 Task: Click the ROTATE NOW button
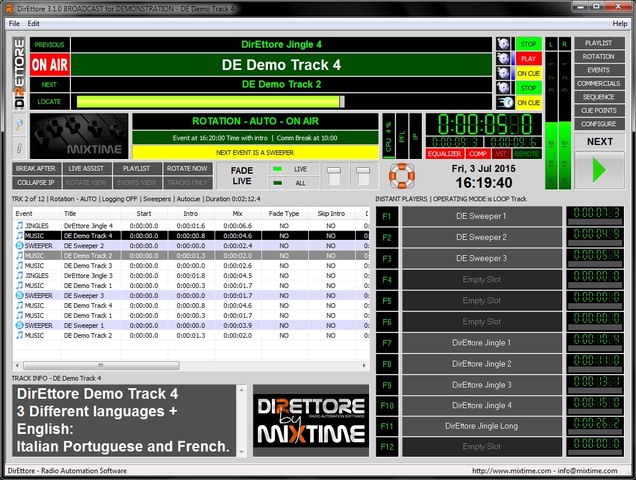187,168
